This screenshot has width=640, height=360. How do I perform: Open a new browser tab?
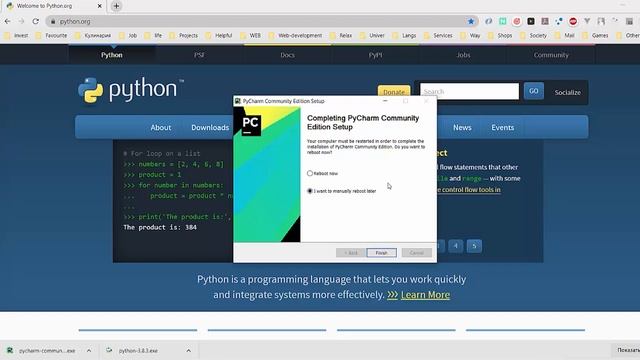coord(116,6)
